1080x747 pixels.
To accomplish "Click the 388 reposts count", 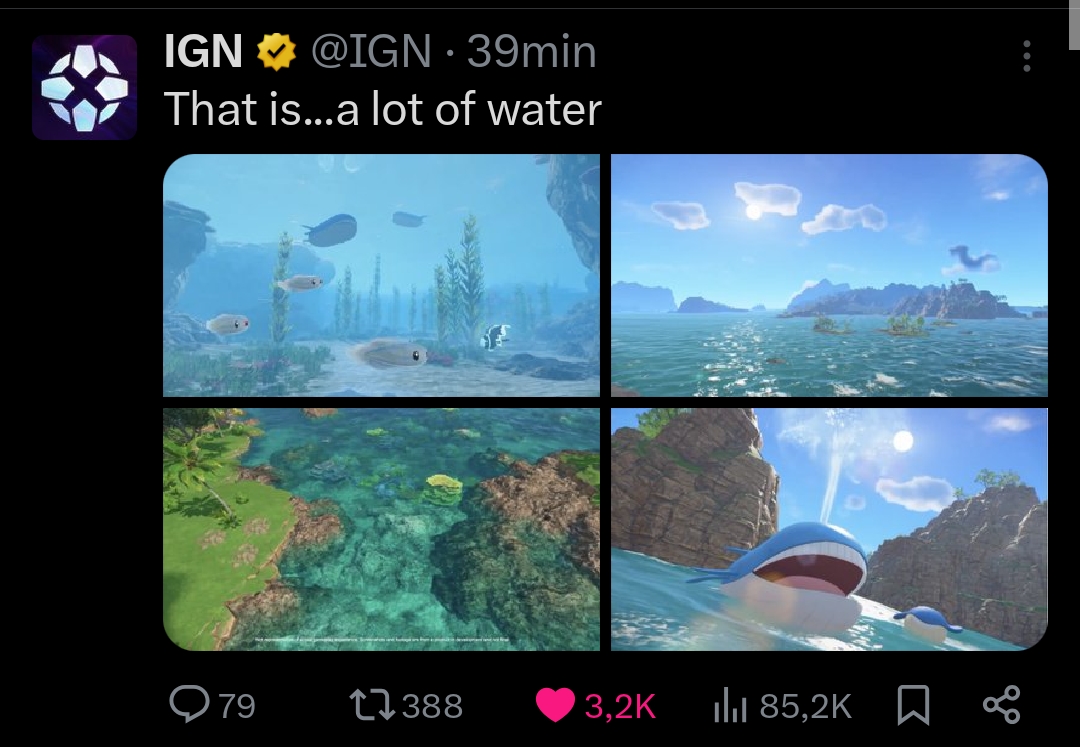I will tap(432, 707).
